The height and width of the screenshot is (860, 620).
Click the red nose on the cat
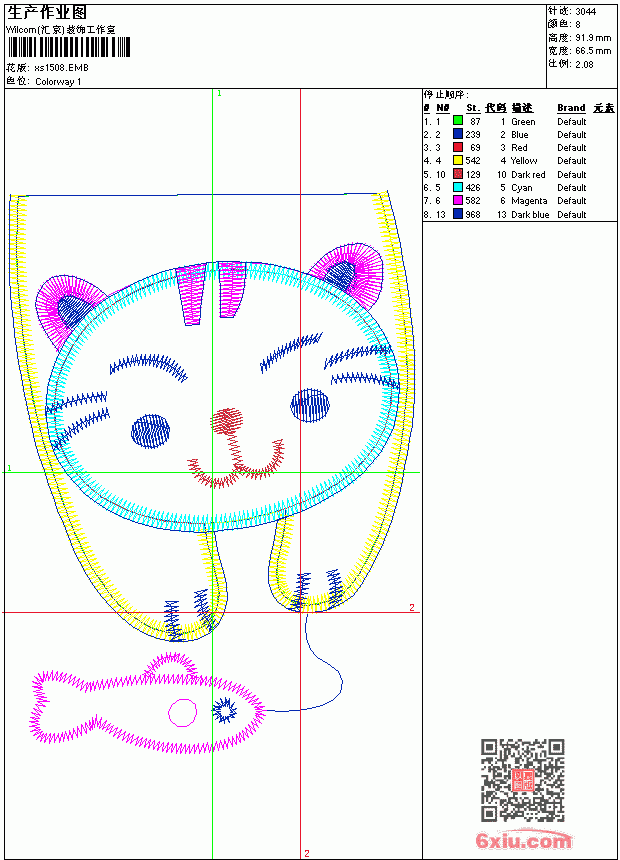tap(227, 421)
